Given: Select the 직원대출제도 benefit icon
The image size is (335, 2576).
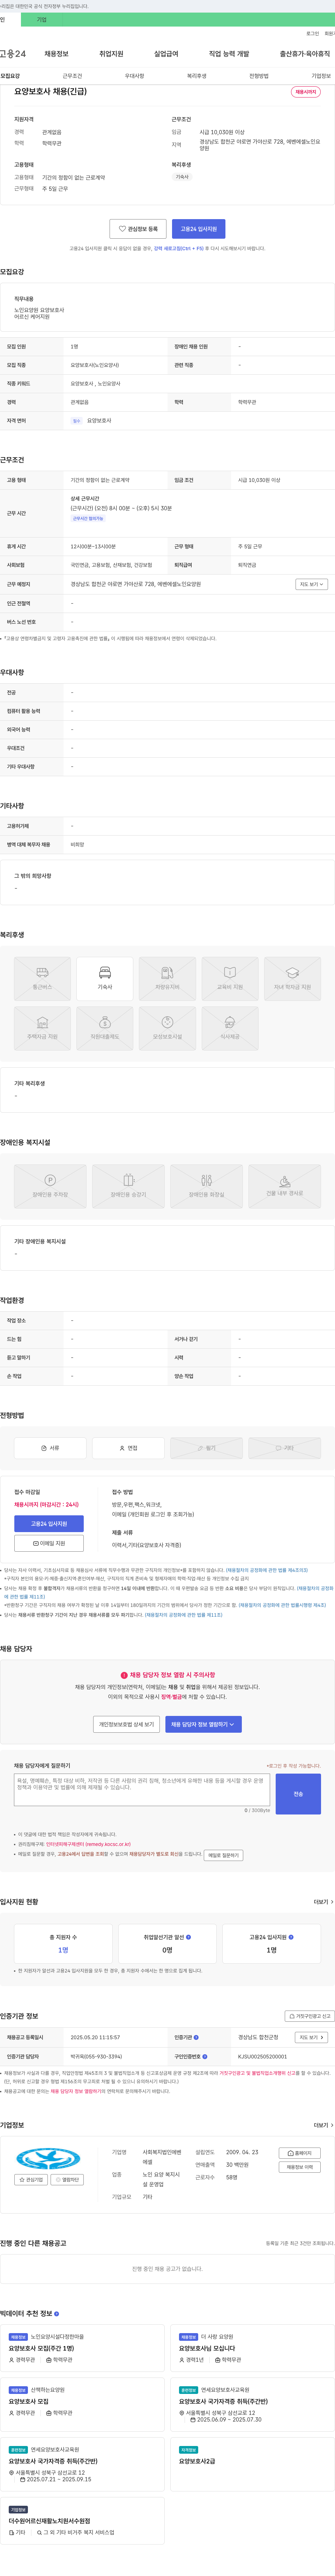Looking at the screenshot, I should (105, 1028).
